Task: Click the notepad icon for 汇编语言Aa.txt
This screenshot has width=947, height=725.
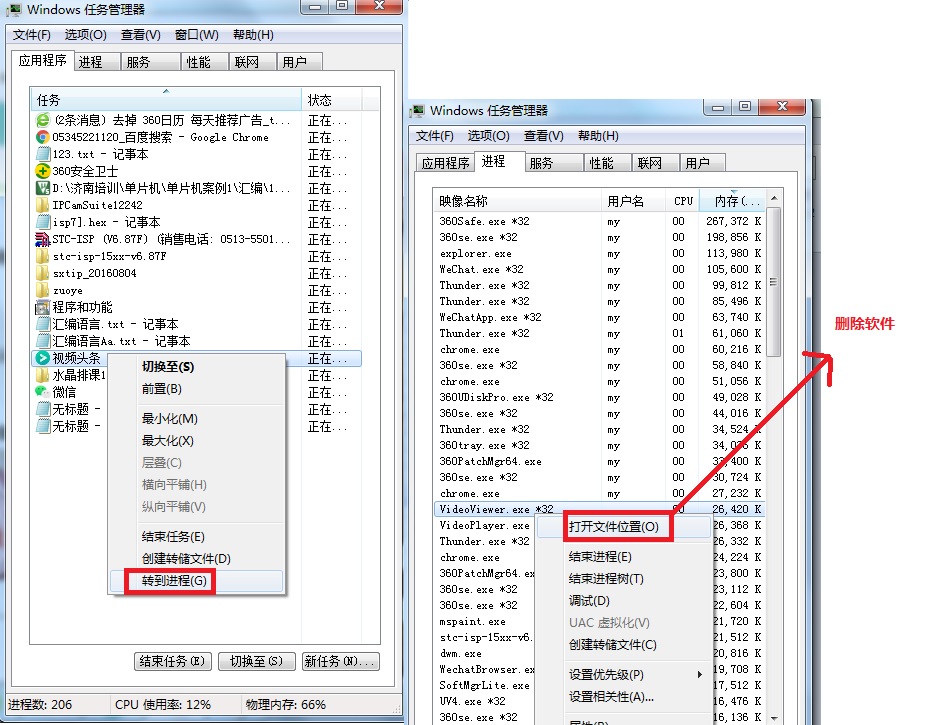Action: [42, 341]
